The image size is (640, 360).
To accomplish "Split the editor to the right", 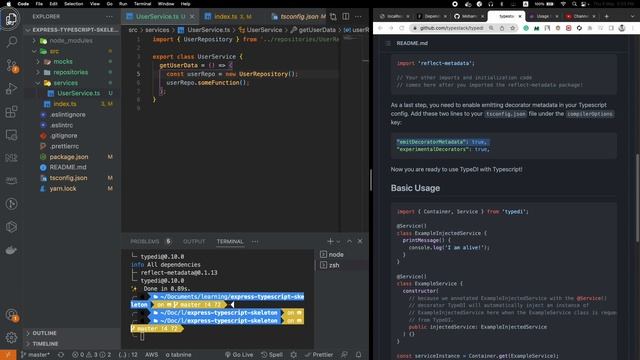I will coord(346,16).
